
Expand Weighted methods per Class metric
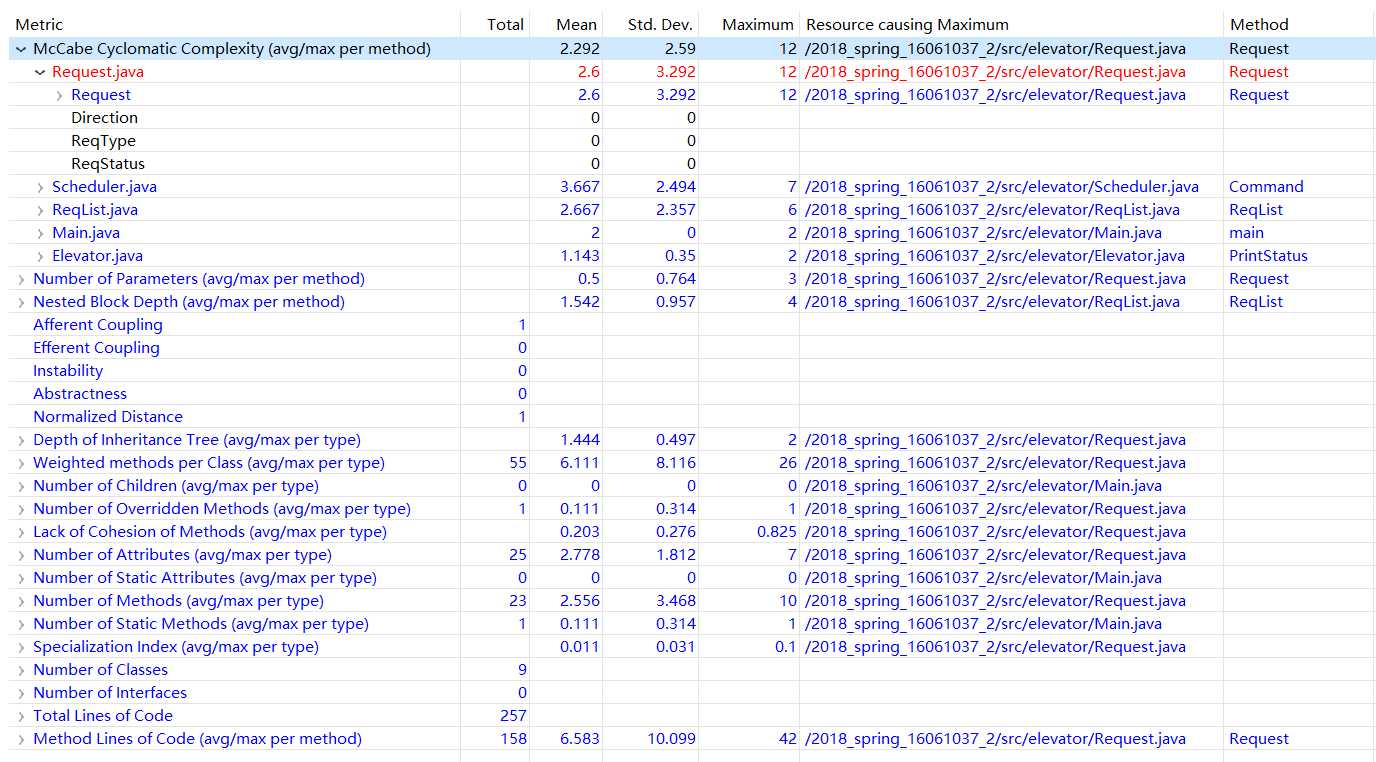pyautogui.click(x=21, y=463)
